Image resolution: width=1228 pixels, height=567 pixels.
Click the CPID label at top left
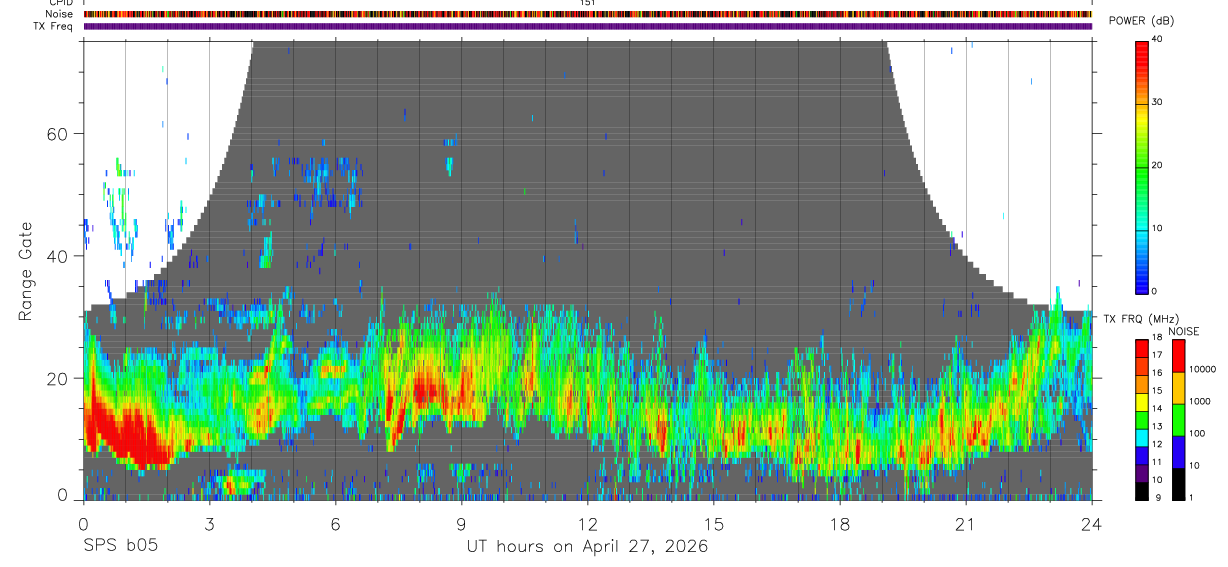59,3
